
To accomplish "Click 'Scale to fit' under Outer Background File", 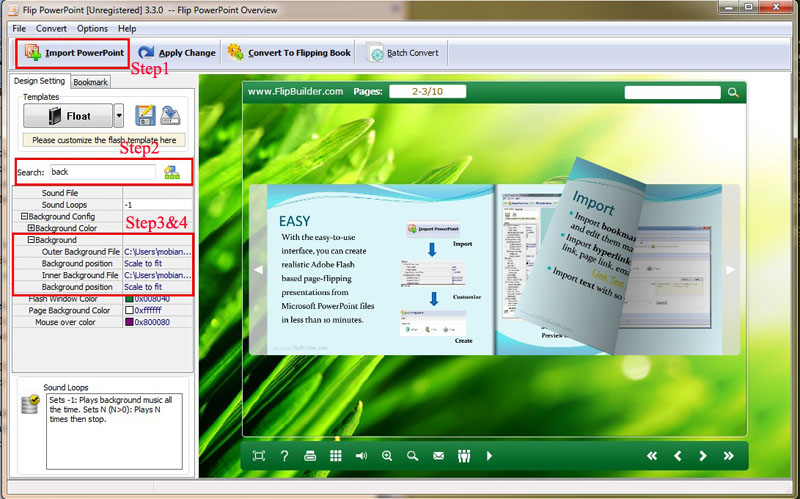I will [x=143, y=263].
